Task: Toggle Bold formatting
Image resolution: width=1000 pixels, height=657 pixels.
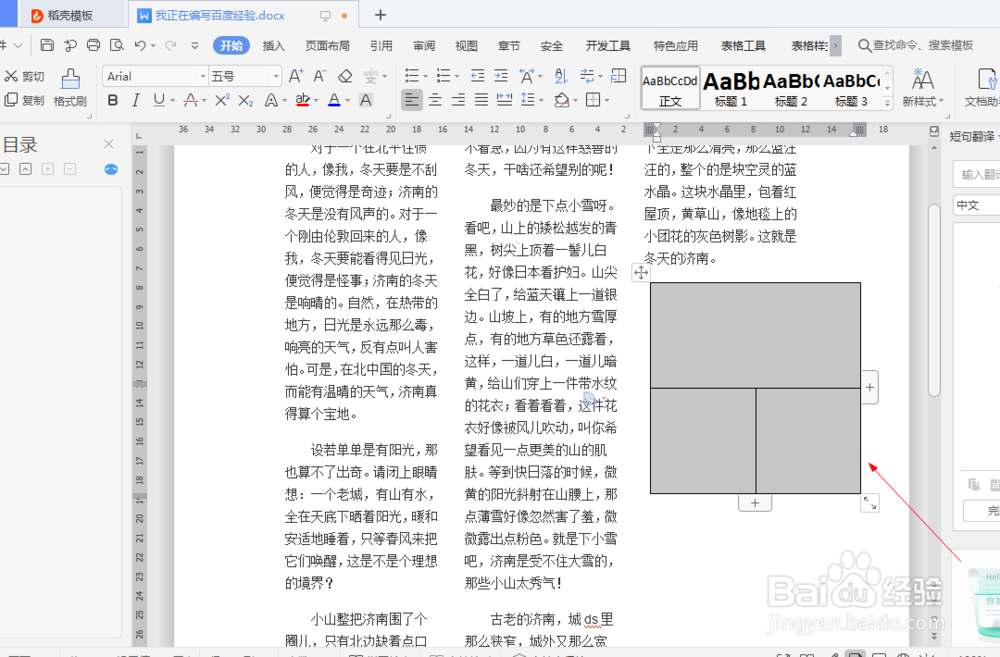Action: click(x=113, y=100)
